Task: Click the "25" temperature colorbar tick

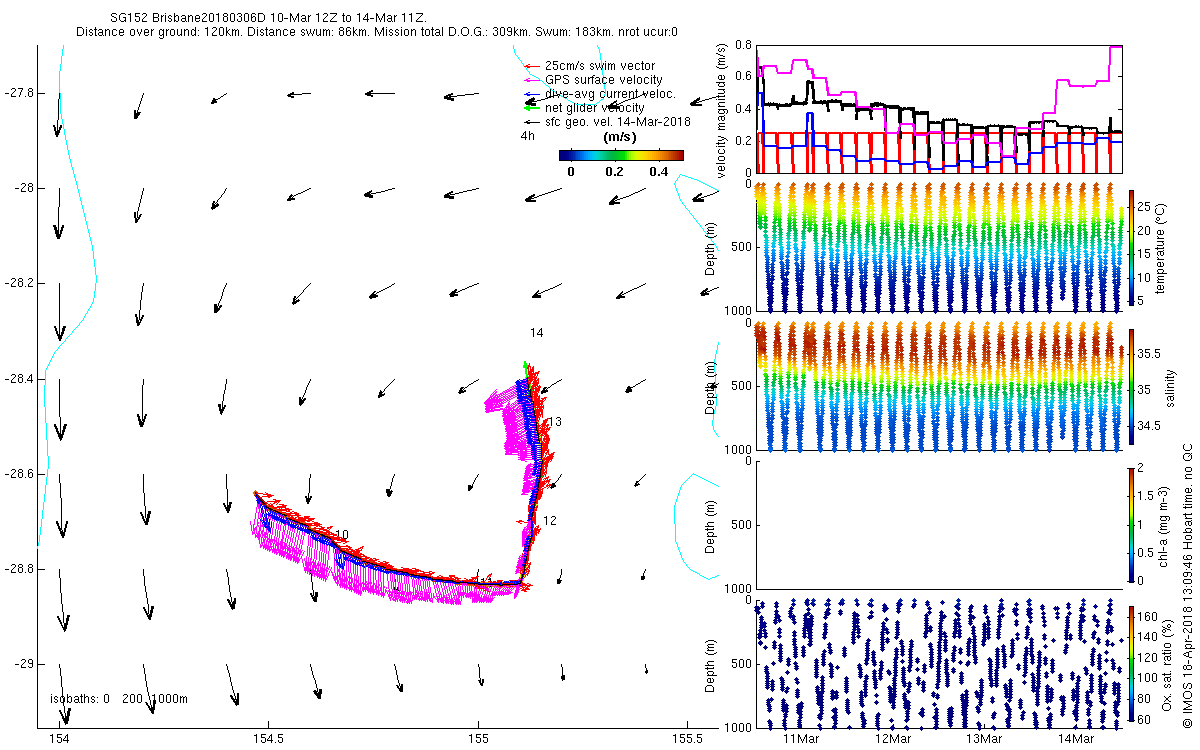Action: click(1146, 206)
